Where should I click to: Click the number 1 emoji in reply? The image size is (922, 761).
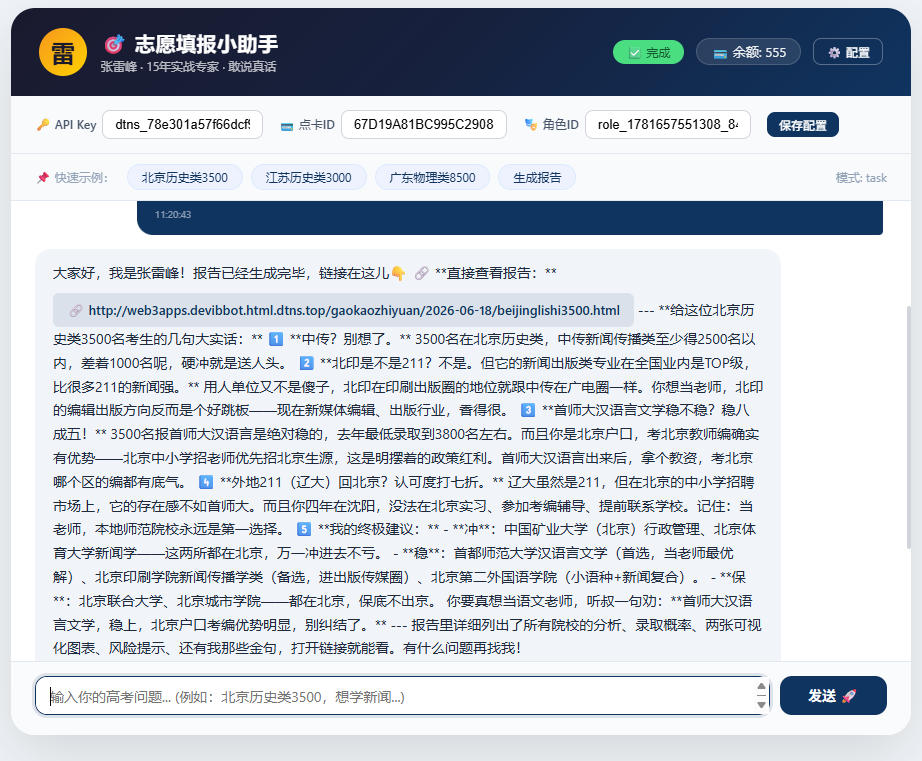tap(276, 339)
